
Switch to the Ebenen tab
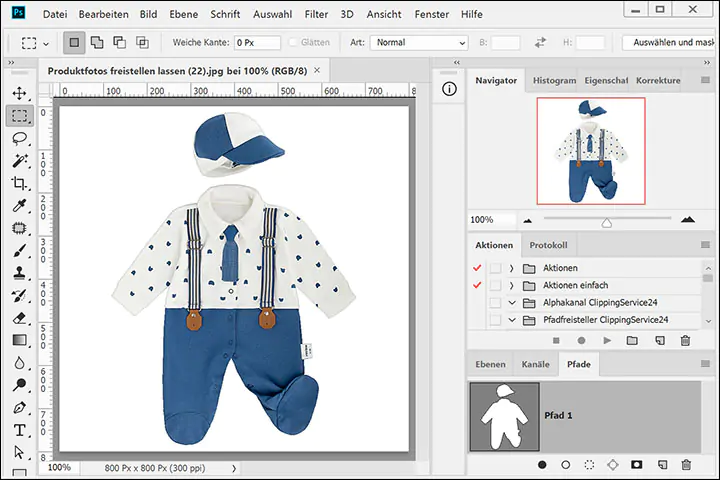[490, 365]
